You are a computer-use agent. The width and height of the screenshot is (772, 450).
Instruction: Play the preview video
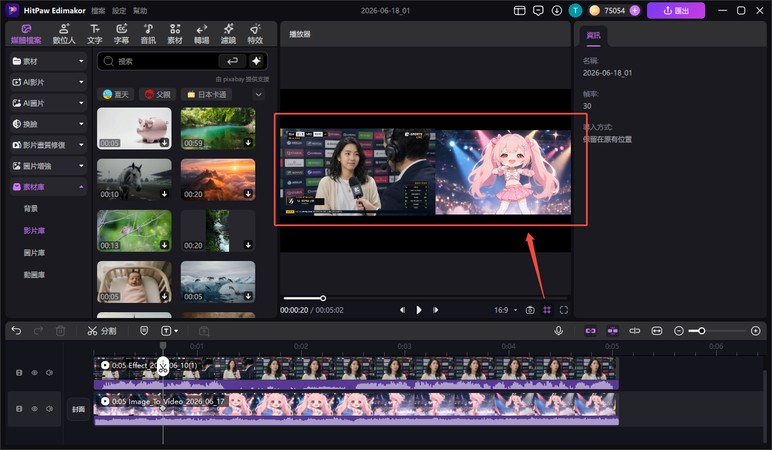pyautogui.click(x=419, y=310)
